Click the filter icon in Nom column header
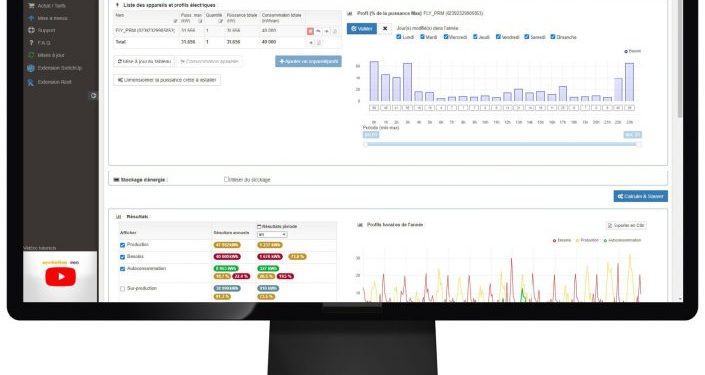 pos(175,21)
